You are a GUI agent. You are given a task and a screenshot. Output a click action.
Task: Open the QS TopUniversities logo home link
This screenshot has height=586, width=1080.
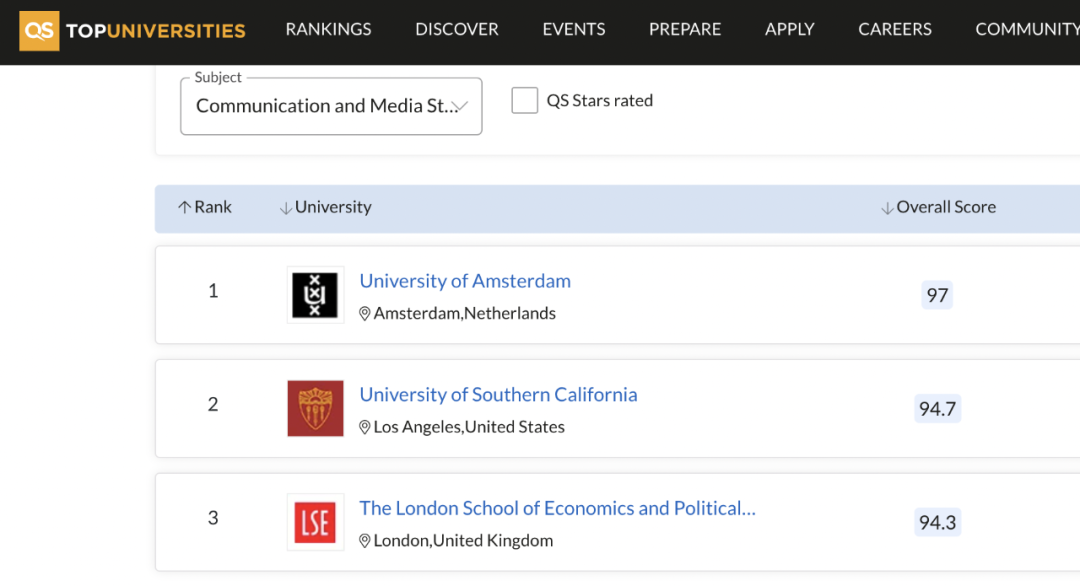click(132, 30)
